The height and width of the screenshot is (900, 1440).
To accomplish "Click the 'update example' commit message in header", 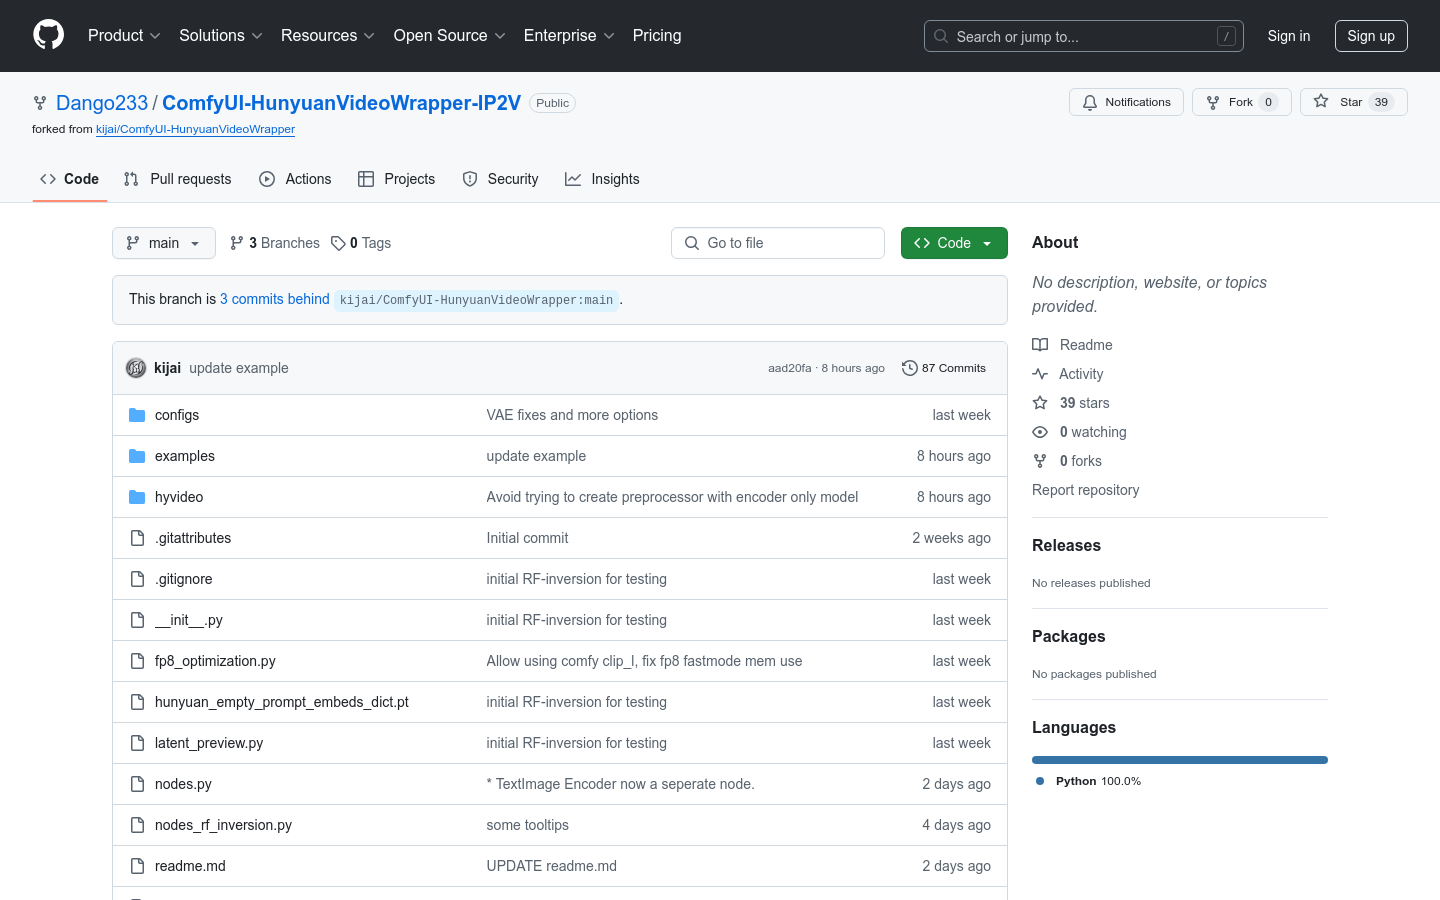I will click(239, 368).
